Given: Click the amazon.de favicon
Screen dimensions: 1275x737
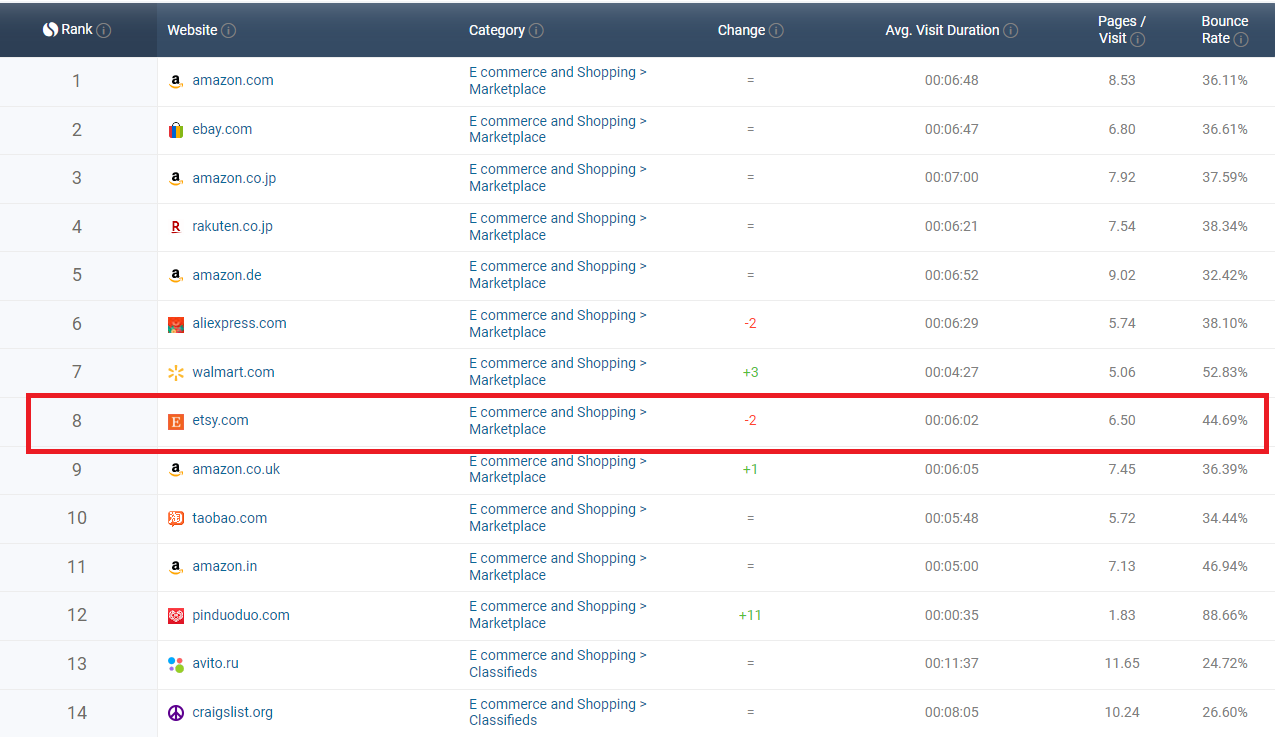Looking at the screenshot, I should (x=176, y=275).
